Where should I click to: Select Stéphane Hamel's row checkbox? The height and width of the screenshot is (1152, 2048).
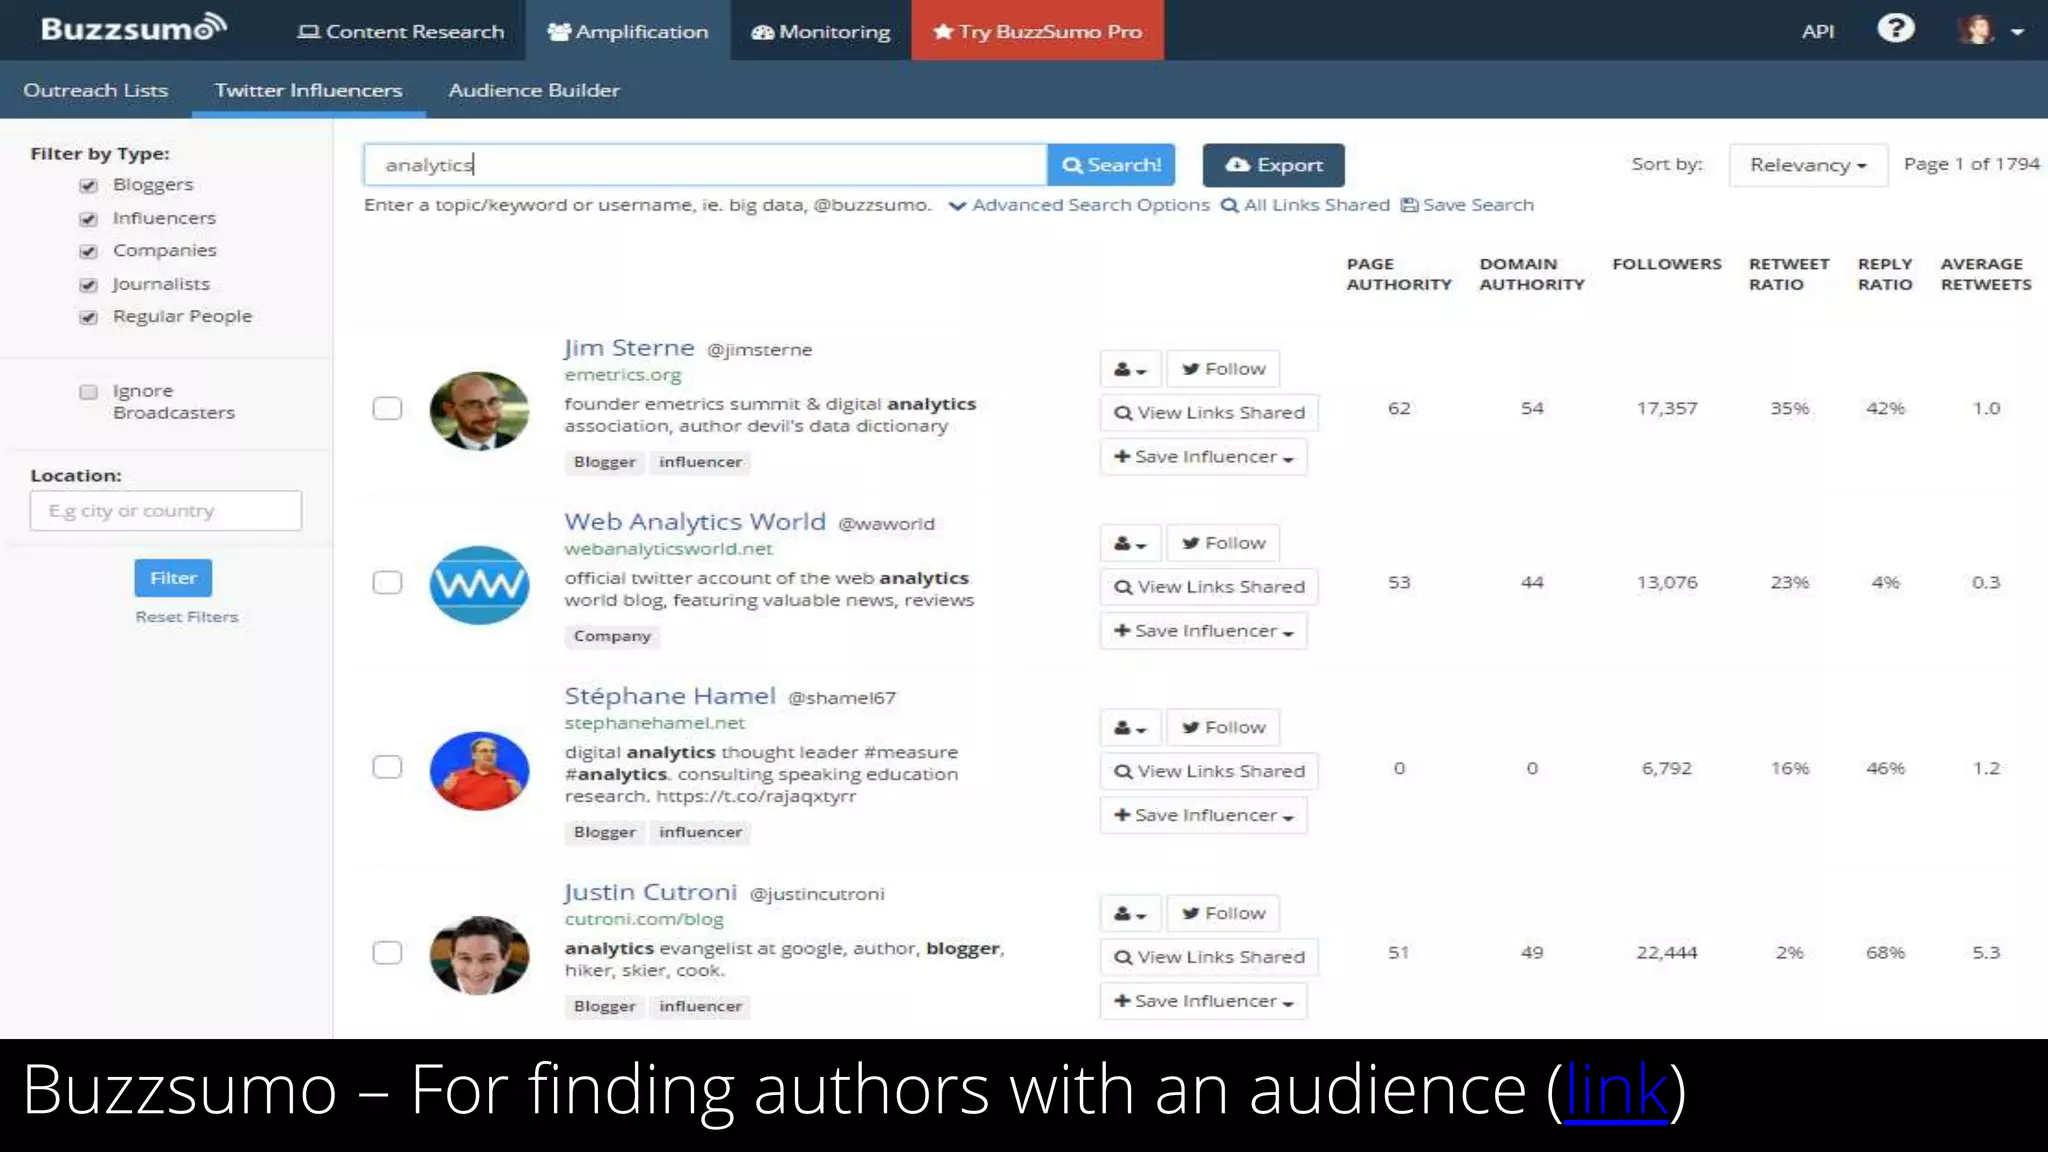tap(387, 767)
